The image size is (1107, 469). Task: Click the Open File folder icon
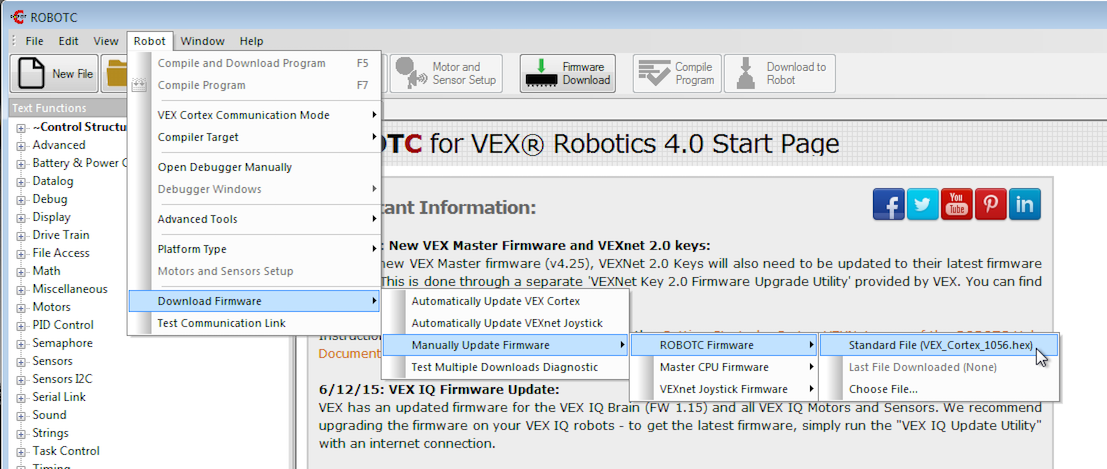point(114,73)
